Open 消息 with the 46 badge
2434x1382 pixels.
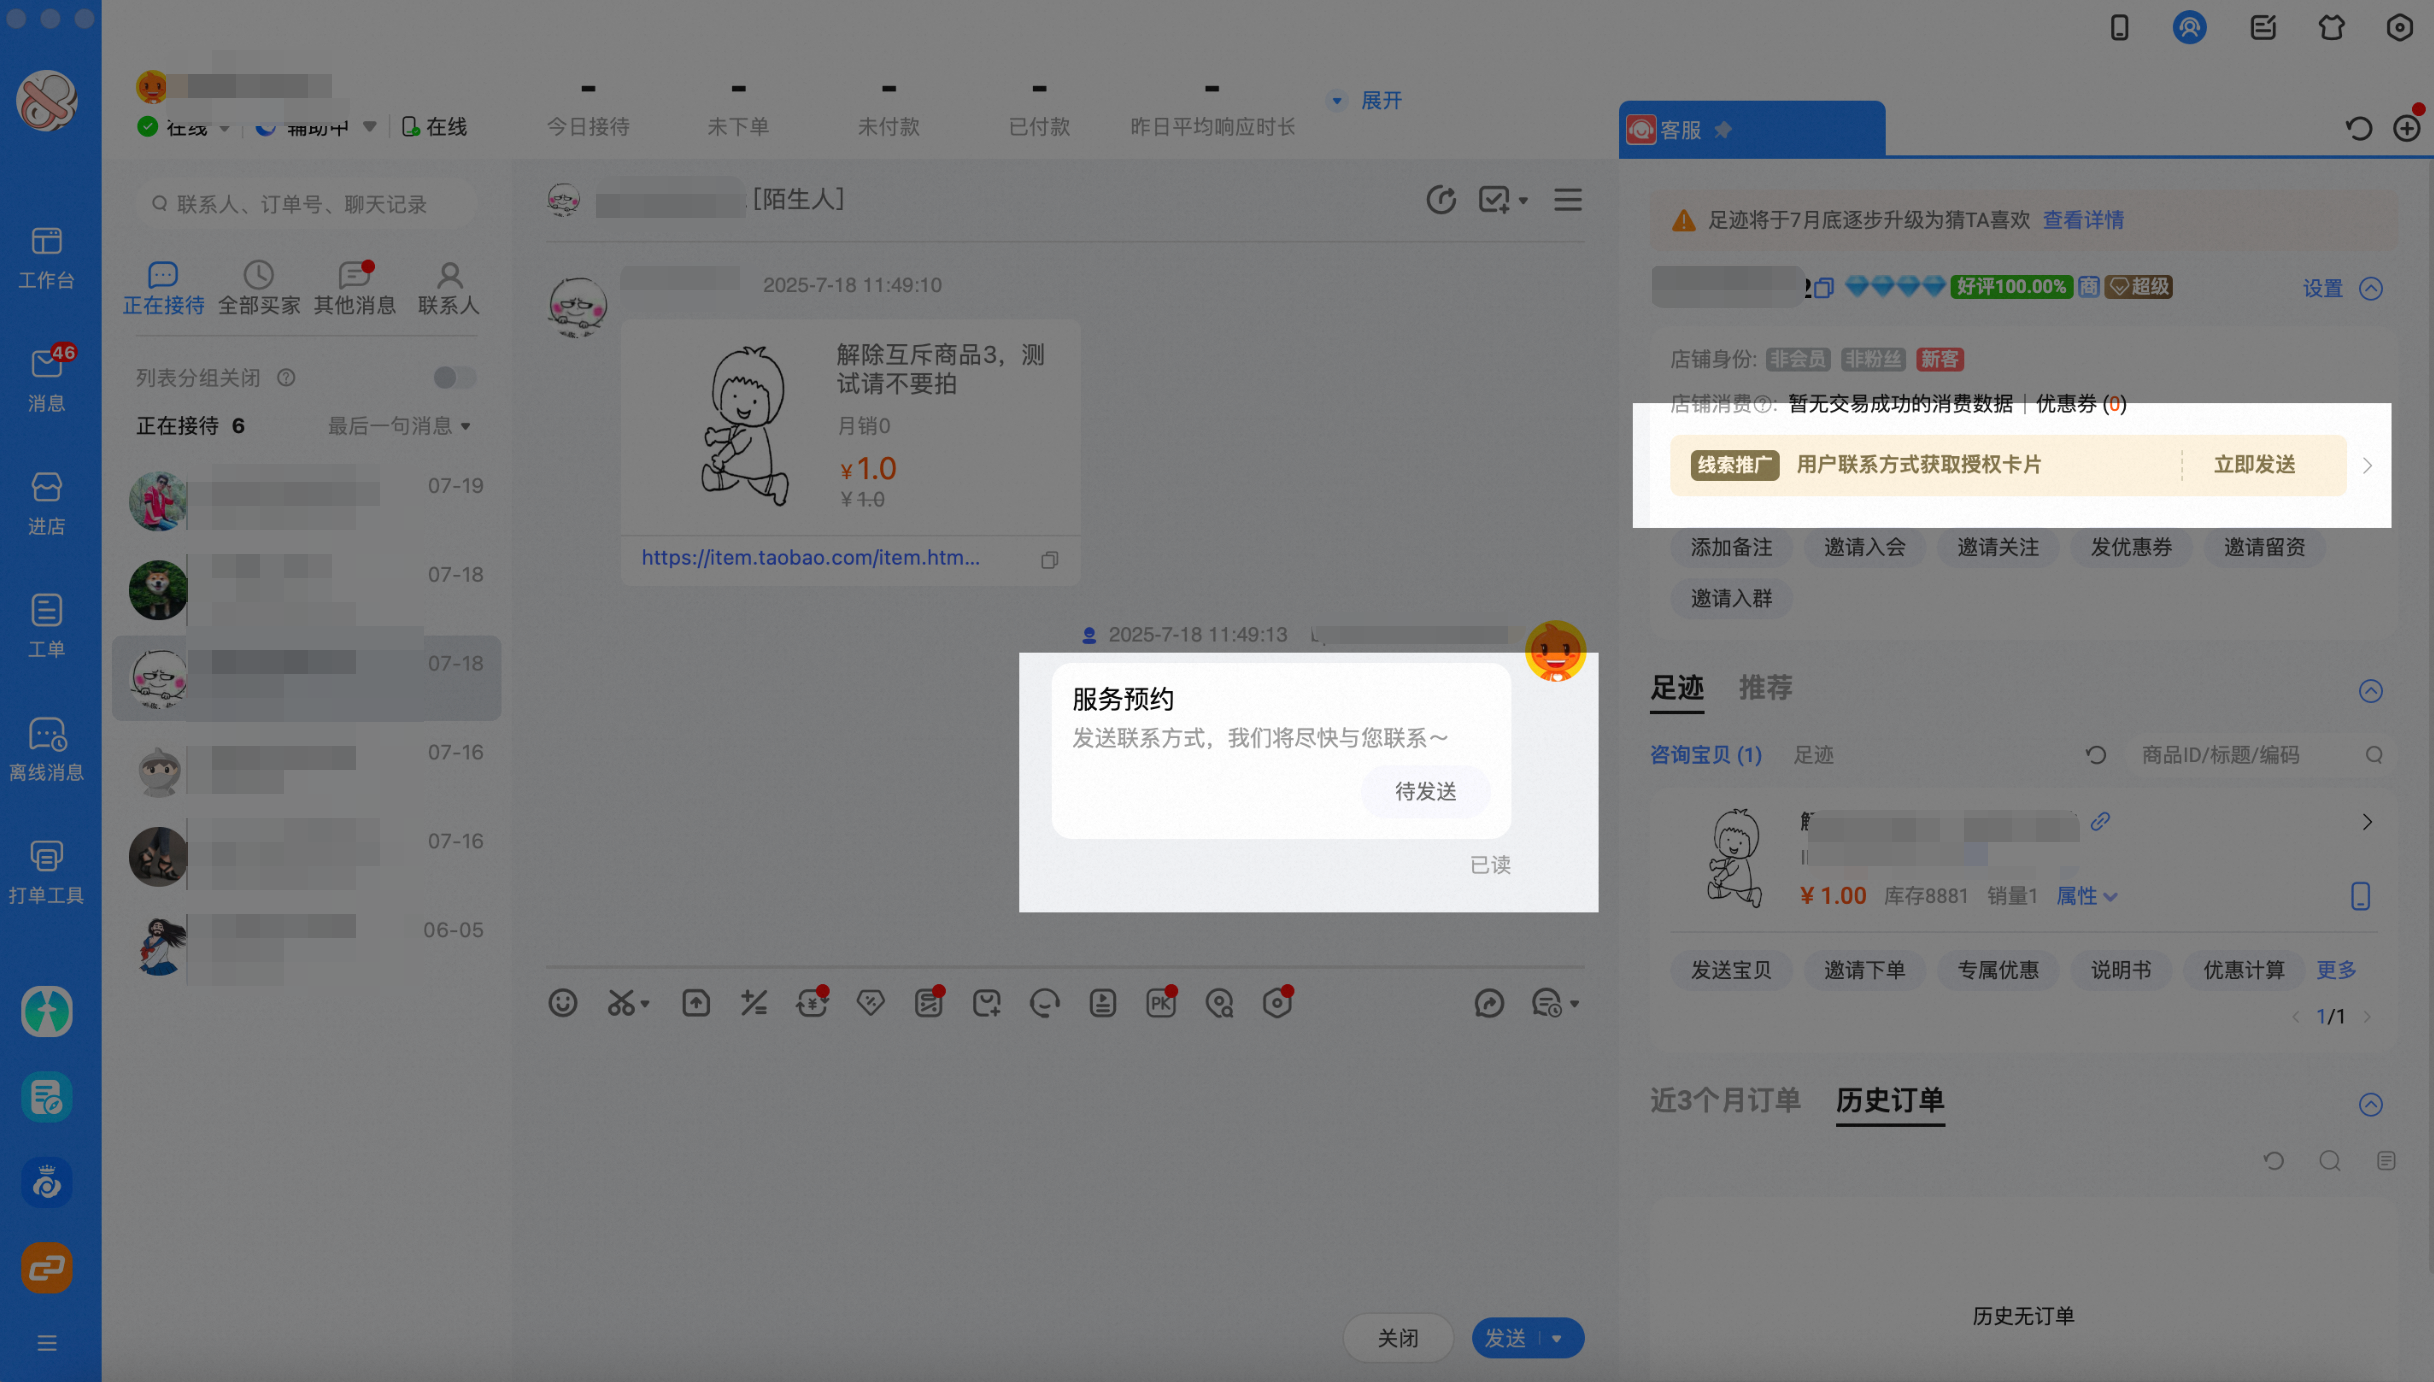pyautogui.click(x=46, y=380)
